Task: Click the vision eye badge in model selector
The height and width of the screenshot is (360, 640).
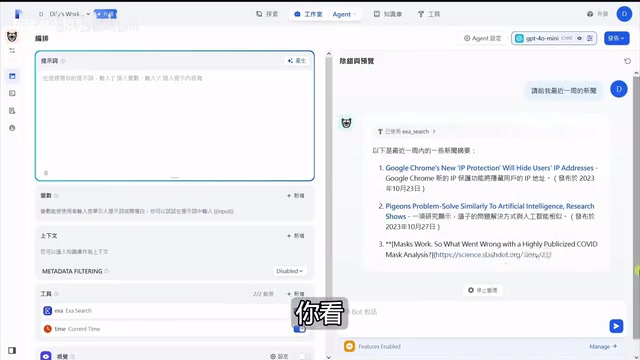Action: [x=579, y=38]
